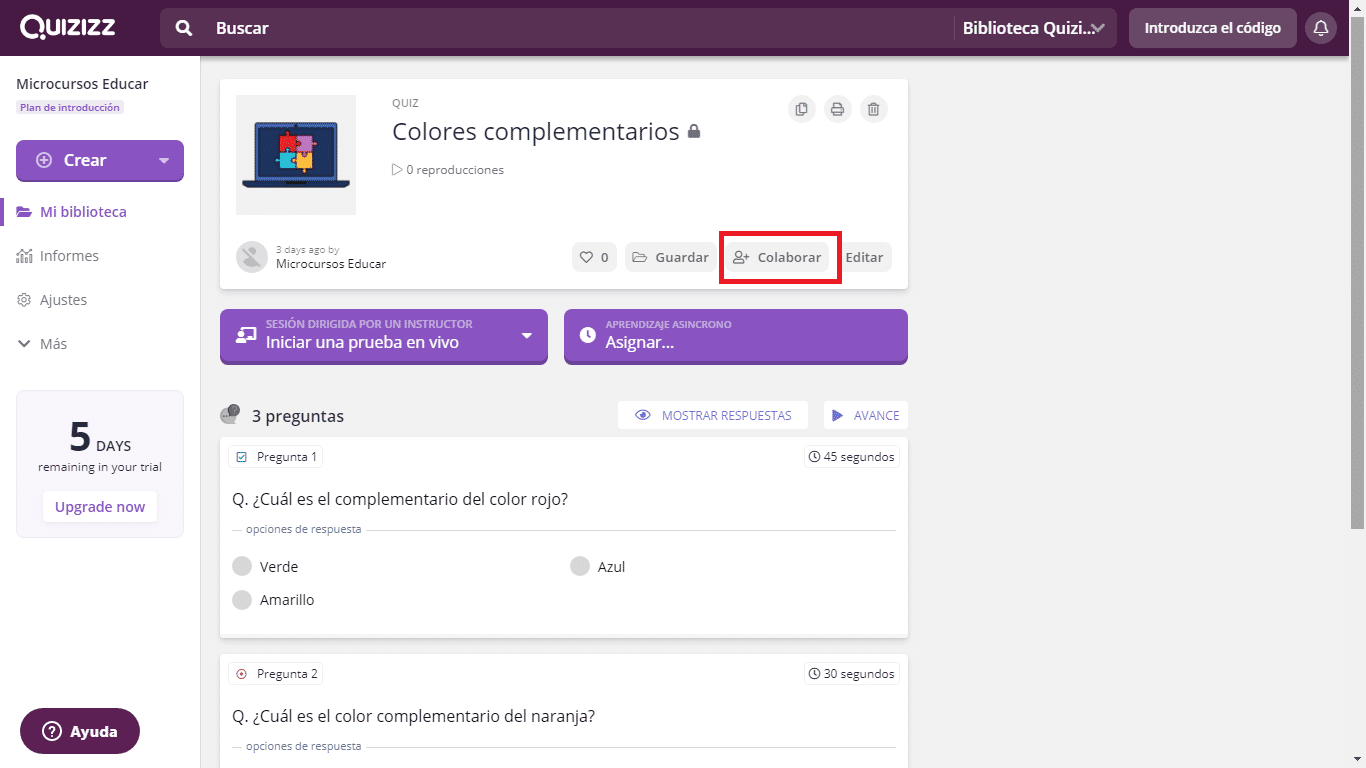Like the quiz with heart icon
Image resolution: width=1366 pixels, height=768 pixels.
pyautogui.click(x=594, y=257)
